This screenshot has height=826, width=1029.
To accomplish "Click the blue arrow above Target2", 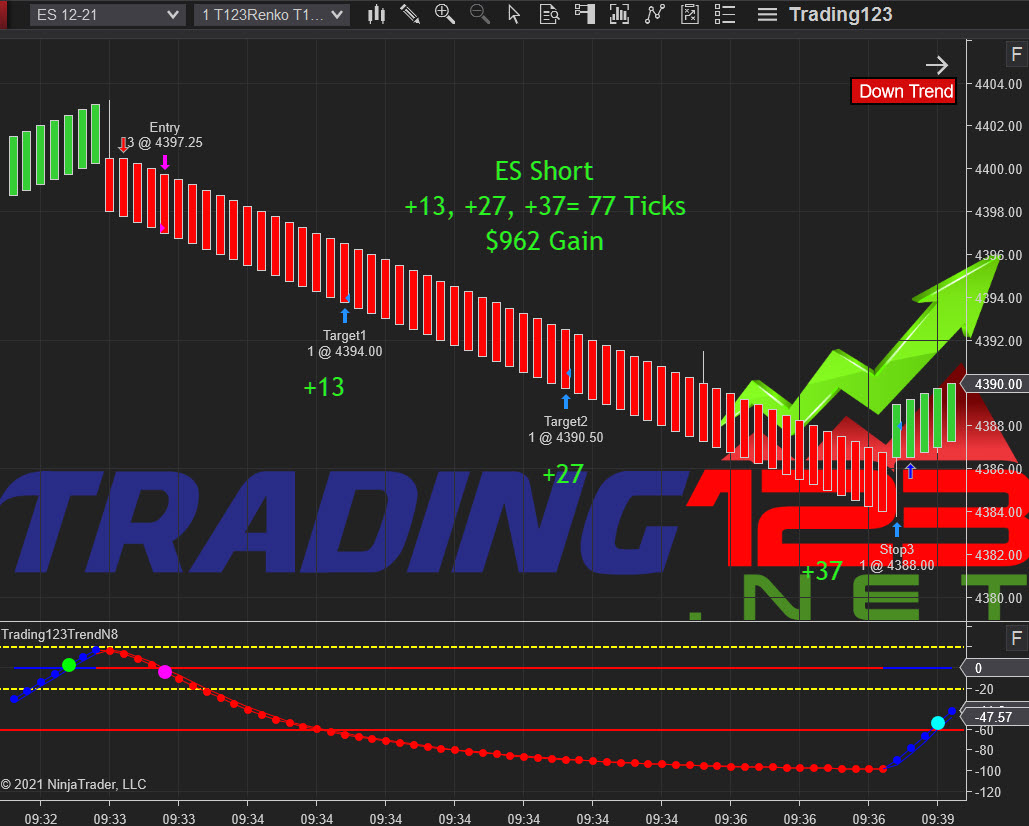I will point(566,401).
